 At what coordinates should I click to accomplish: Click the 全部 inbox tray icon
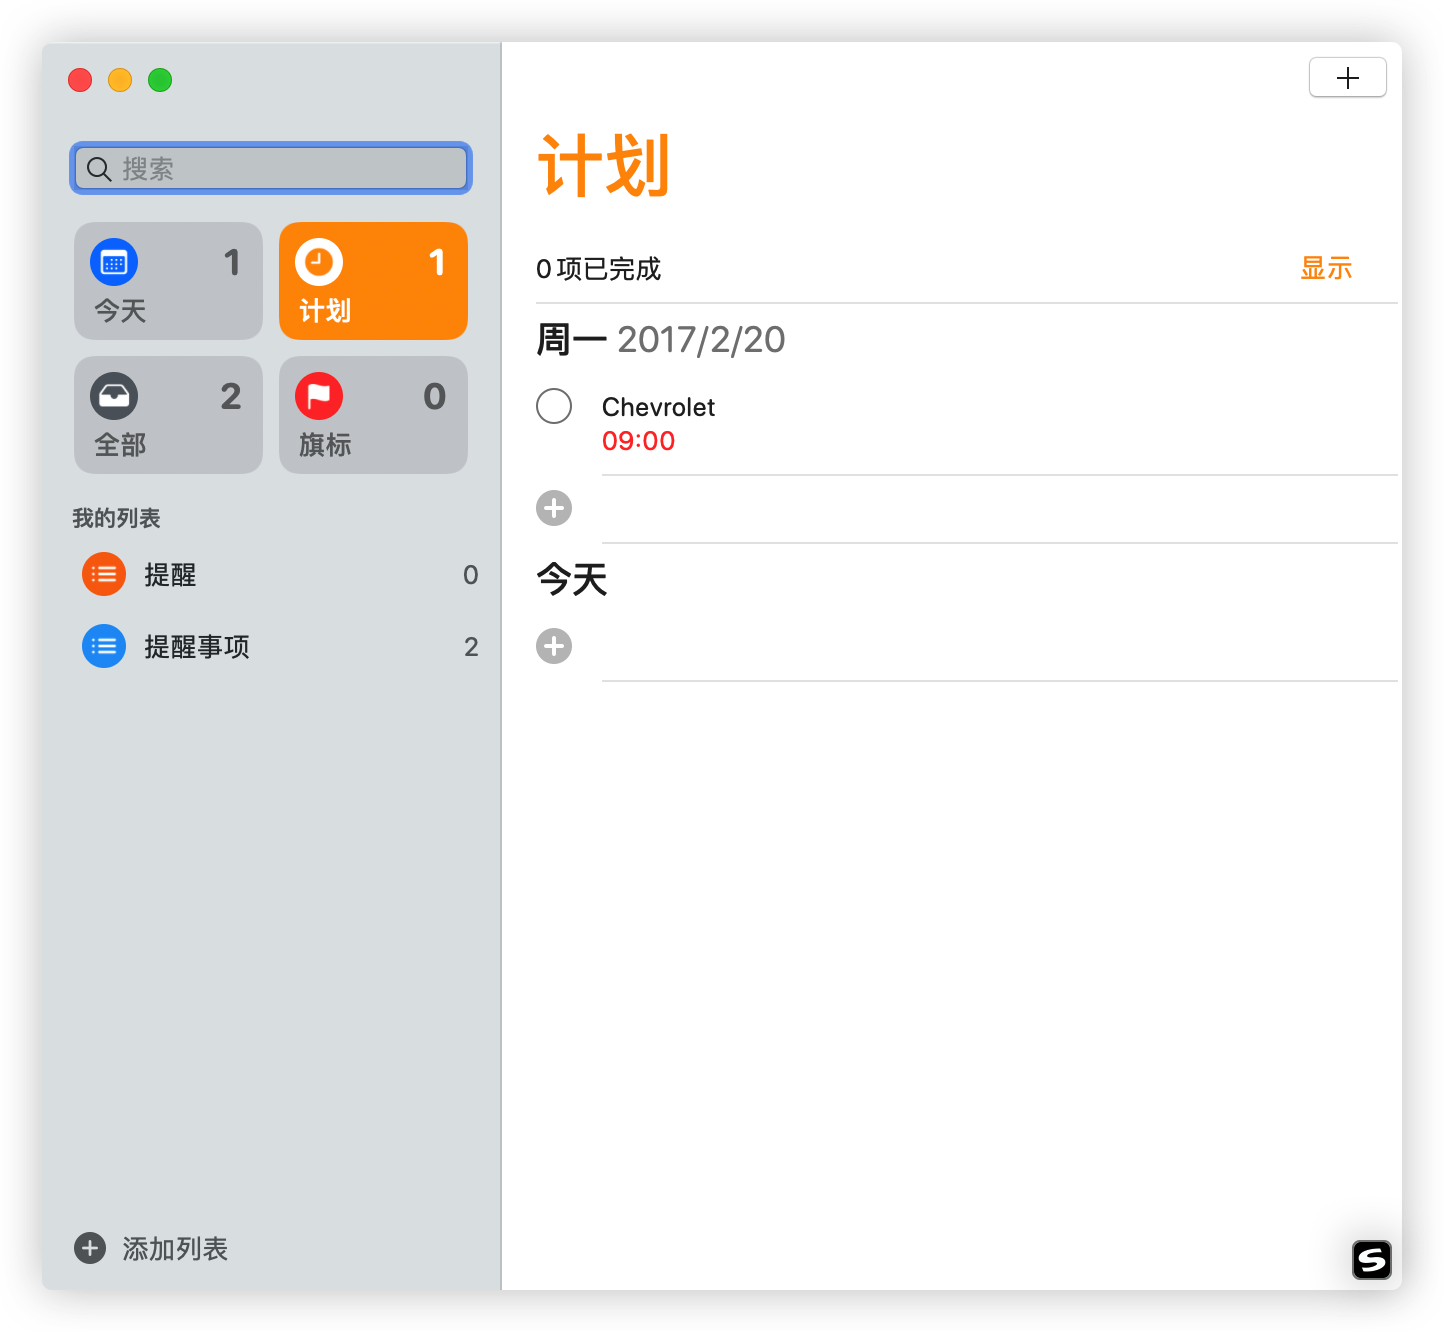[x=114, y=397]
